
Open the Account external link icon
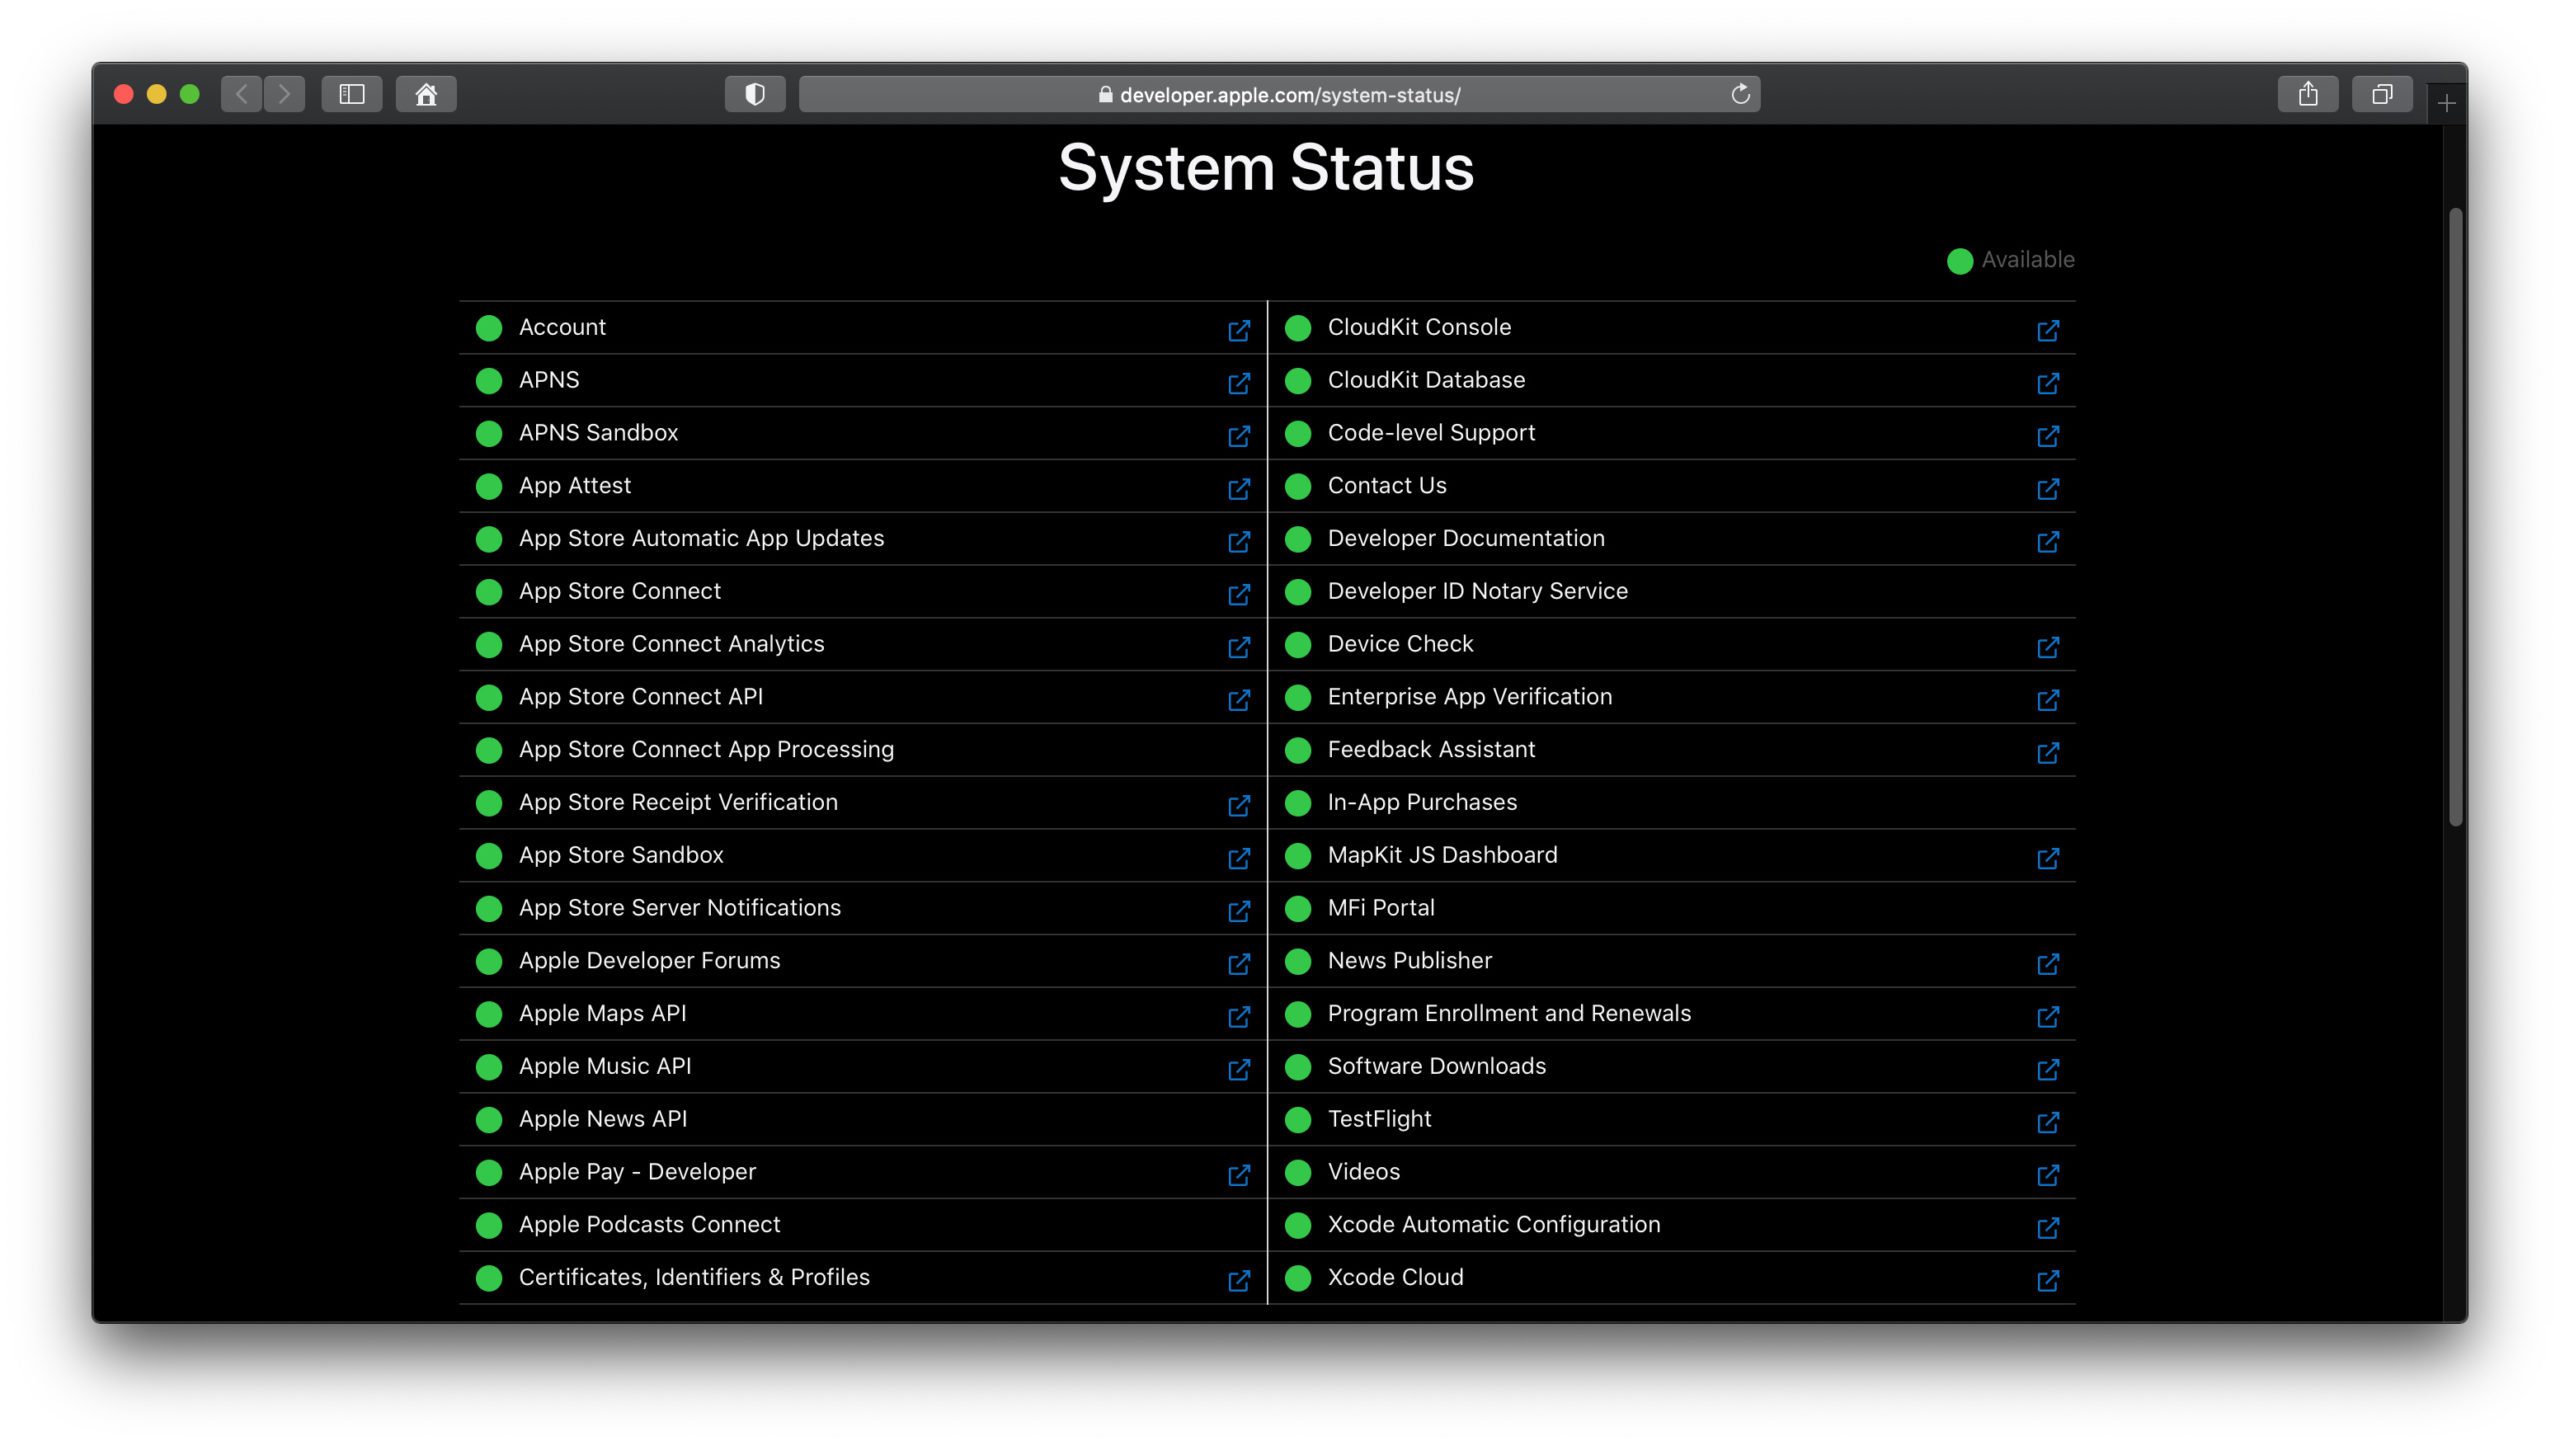pyautogui.click(x=1238, y=330)
